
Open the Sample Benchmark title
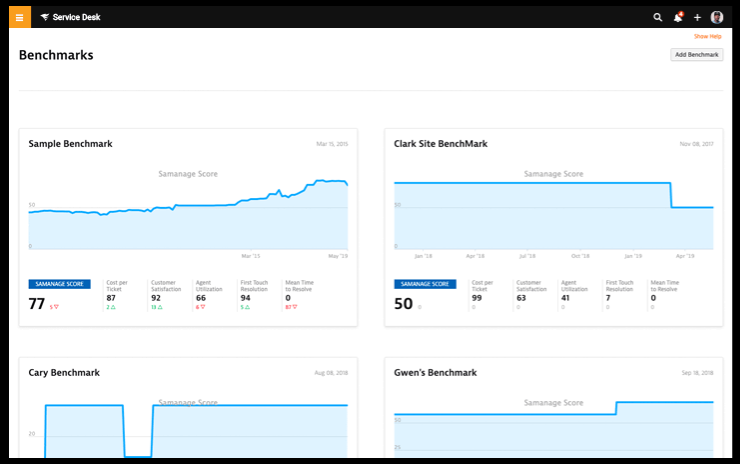point(70,144)
